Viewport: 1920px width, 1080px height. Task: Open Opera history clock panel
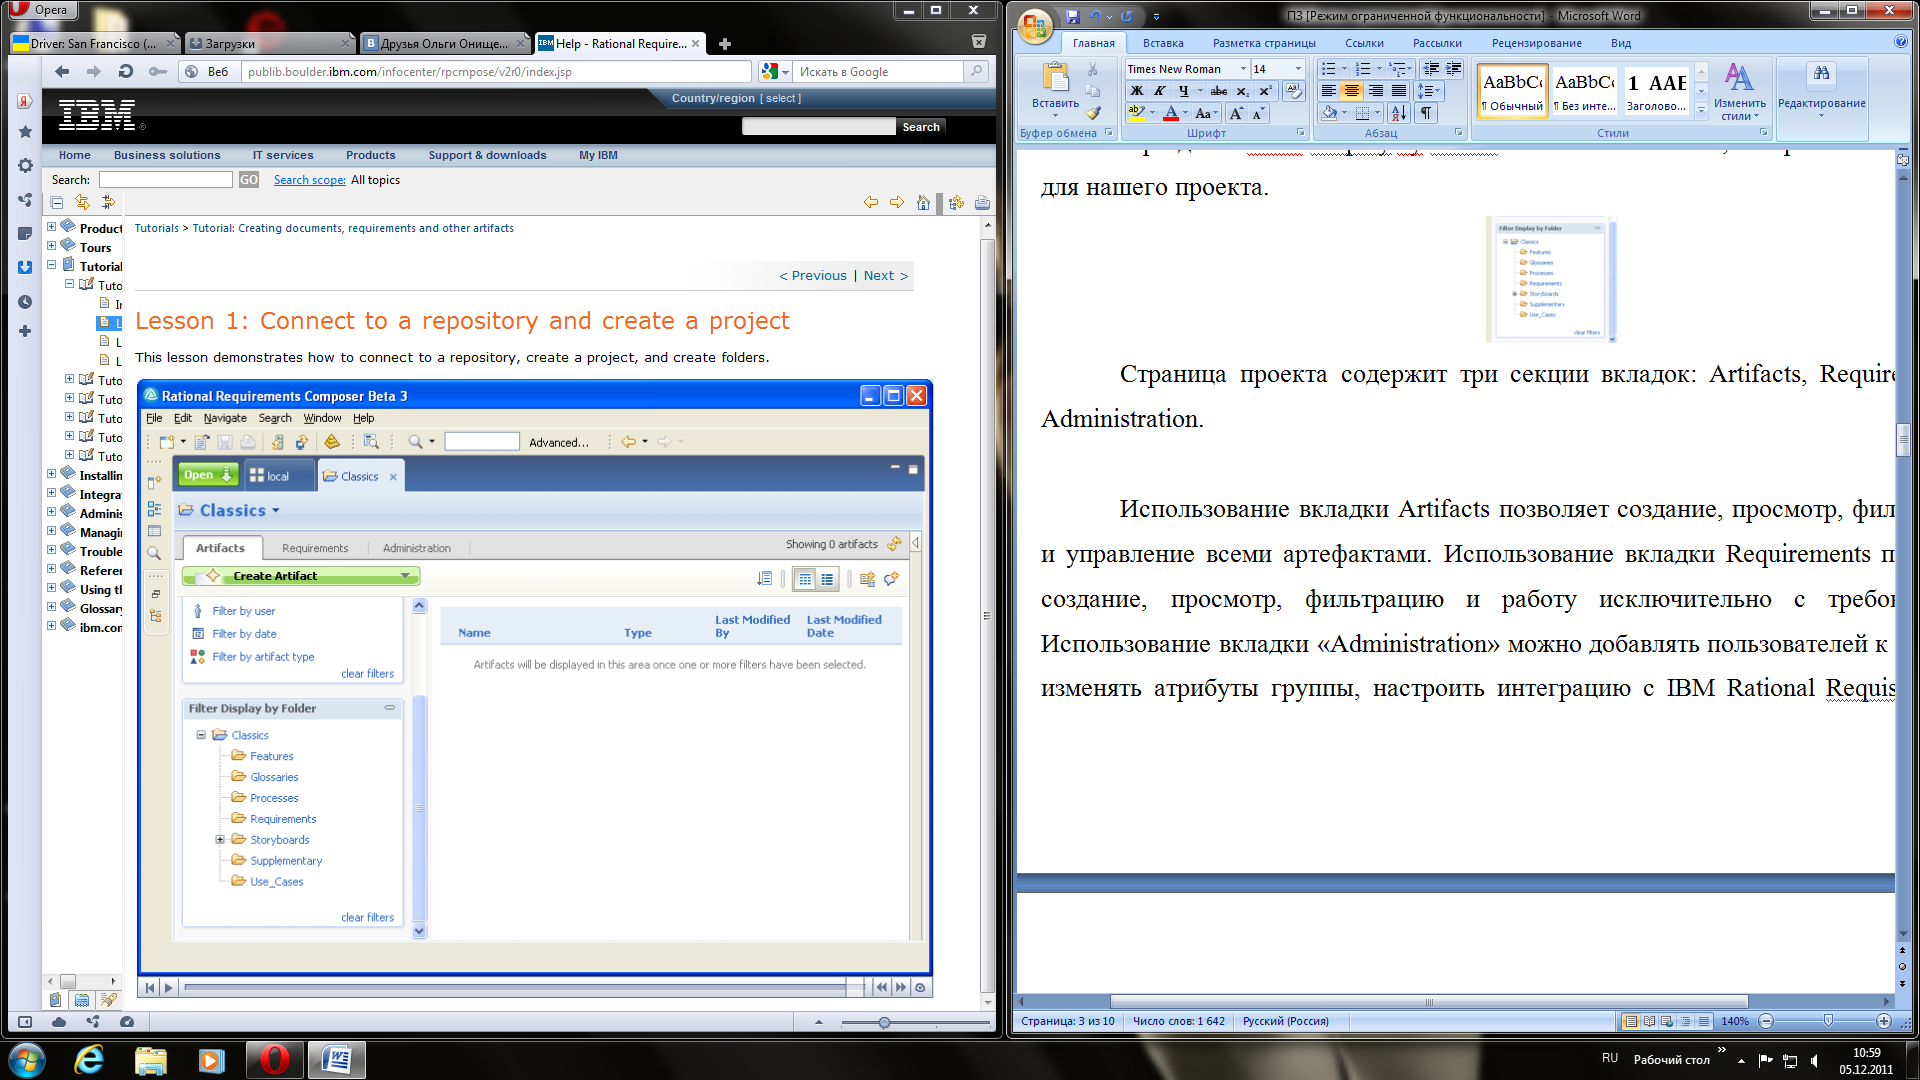tap(25, 302)
